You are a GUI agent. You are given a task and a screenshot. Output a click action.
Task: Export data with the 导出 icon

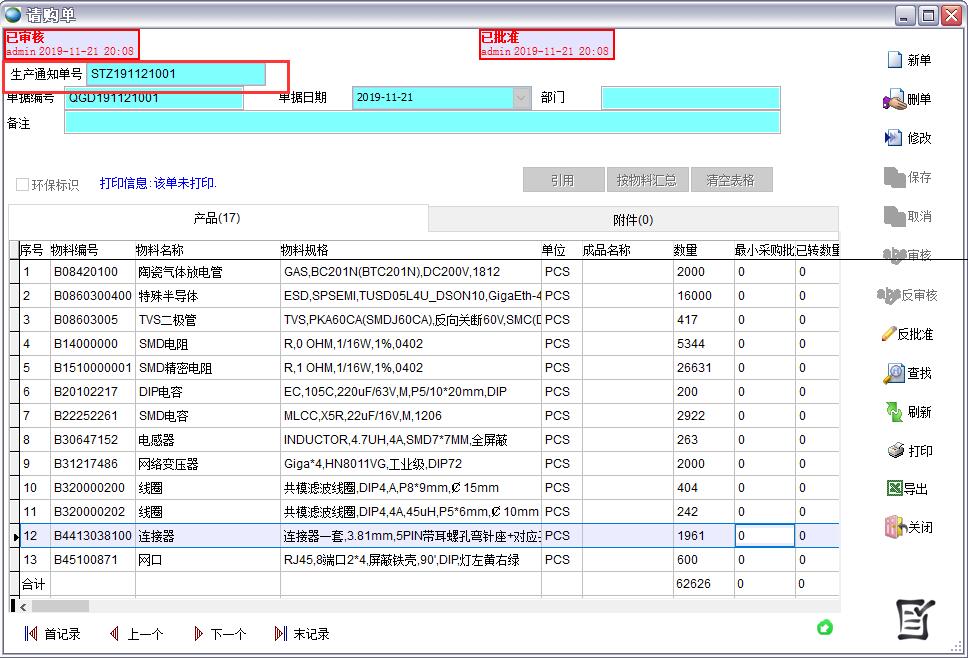(x=894, y=489)
